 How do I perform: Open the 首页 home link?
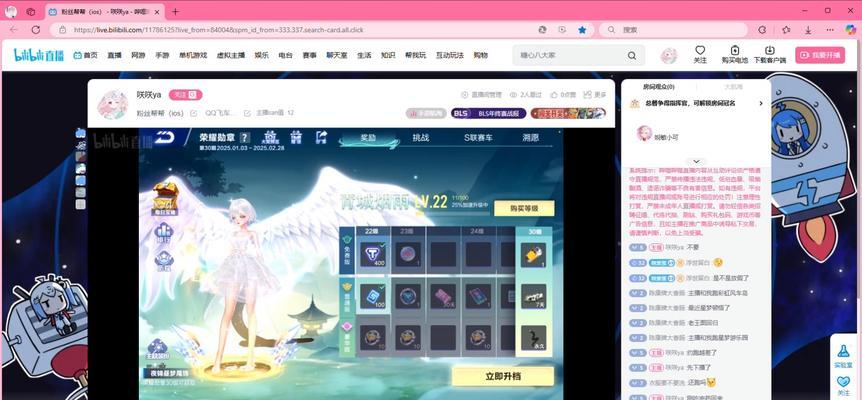[x=86, y=55]
